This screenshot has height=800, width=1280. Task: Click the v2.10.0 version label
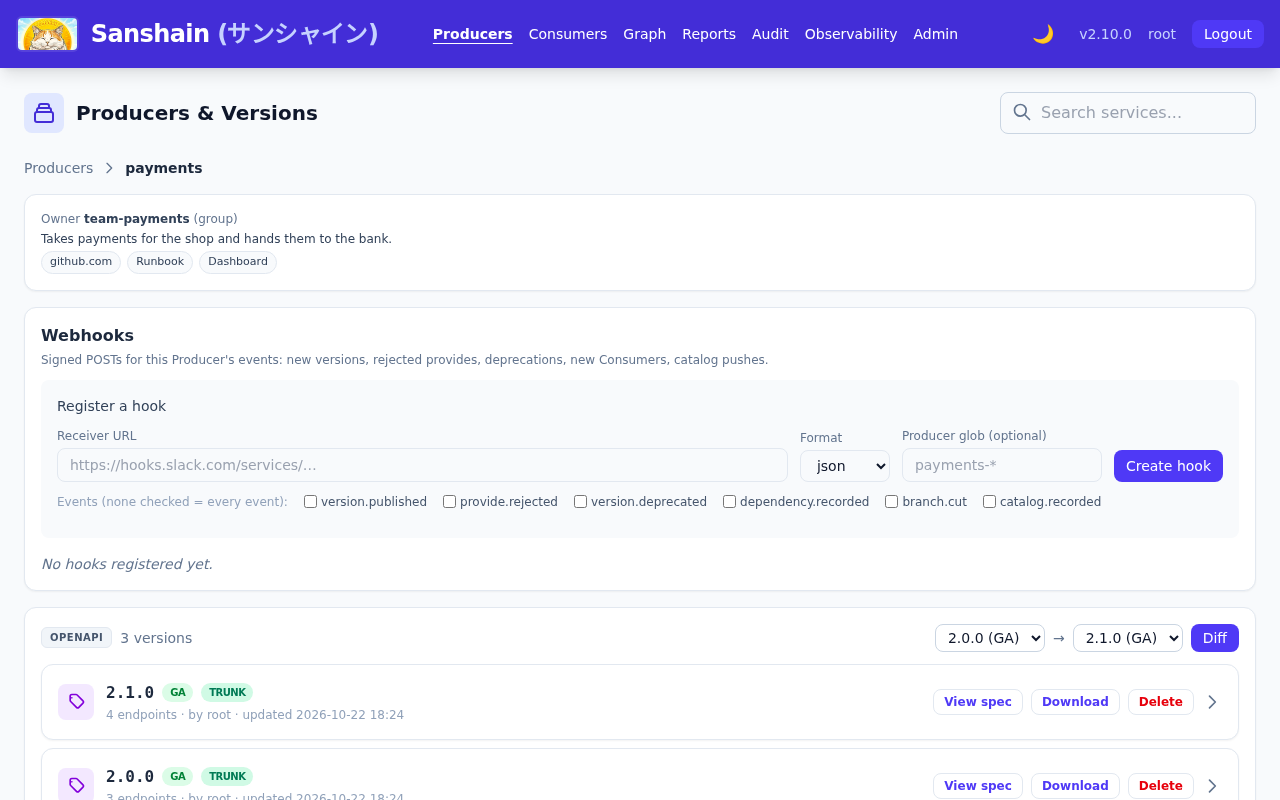(1105, 34)
